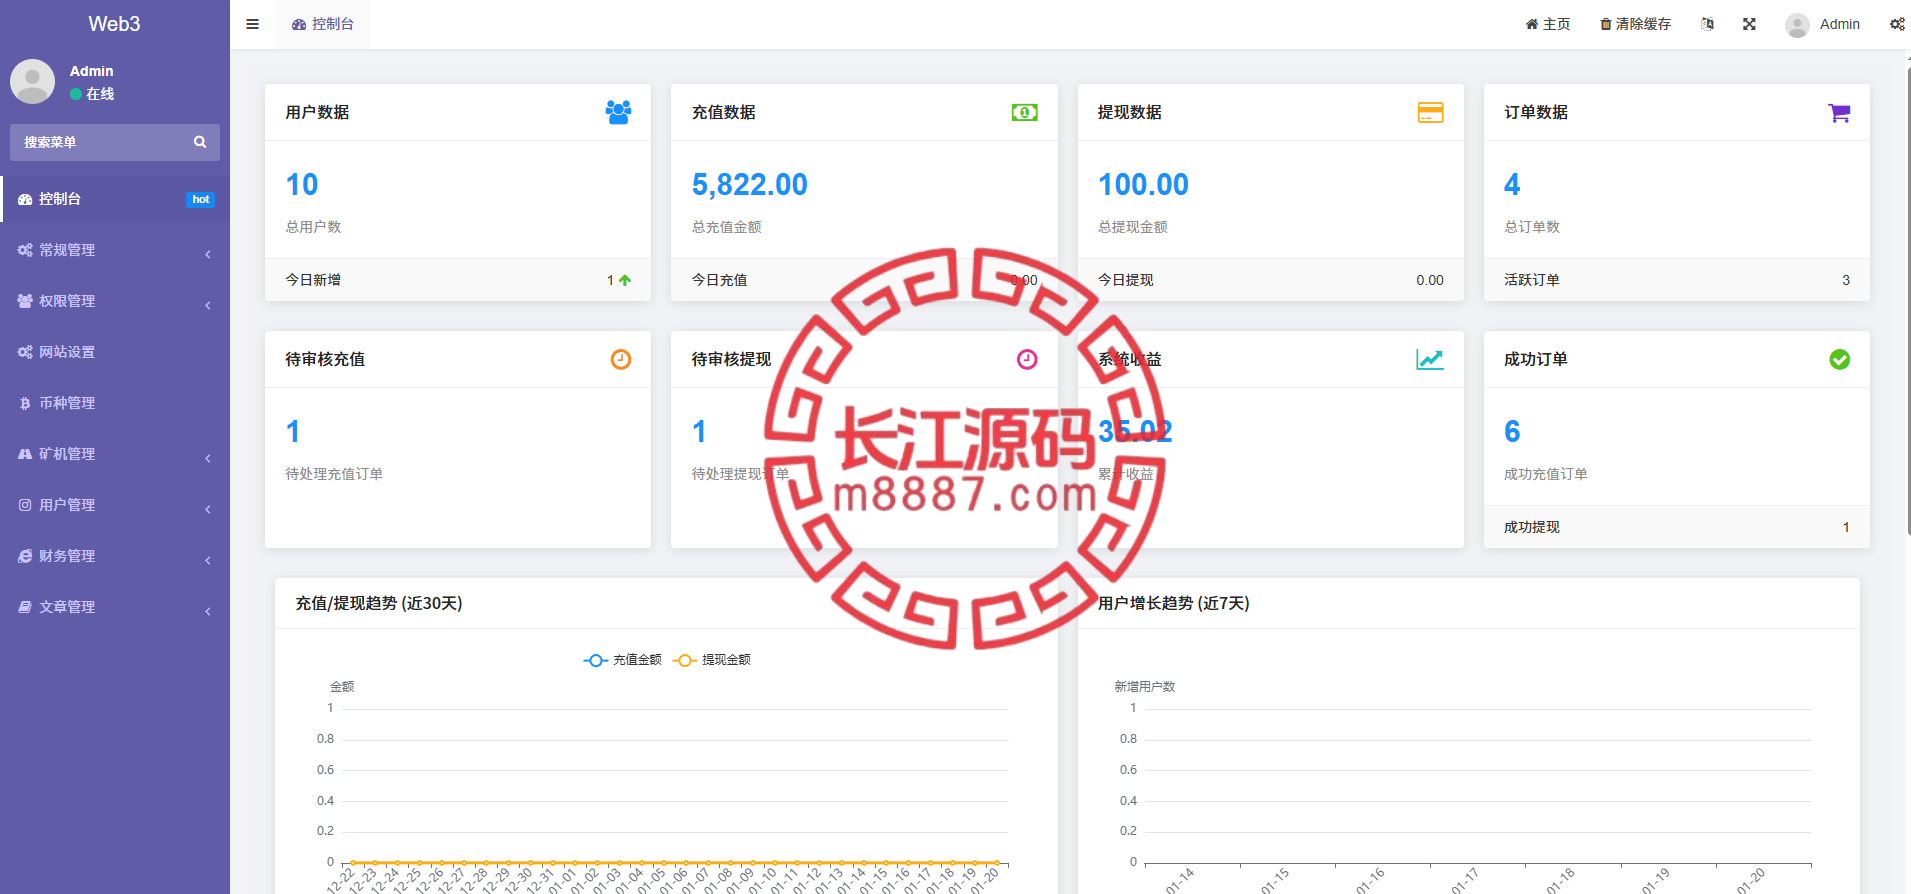This screenshot has height=894, width=1911.
Task: Toggle fullscreen mode icon
Action: 1749,24
